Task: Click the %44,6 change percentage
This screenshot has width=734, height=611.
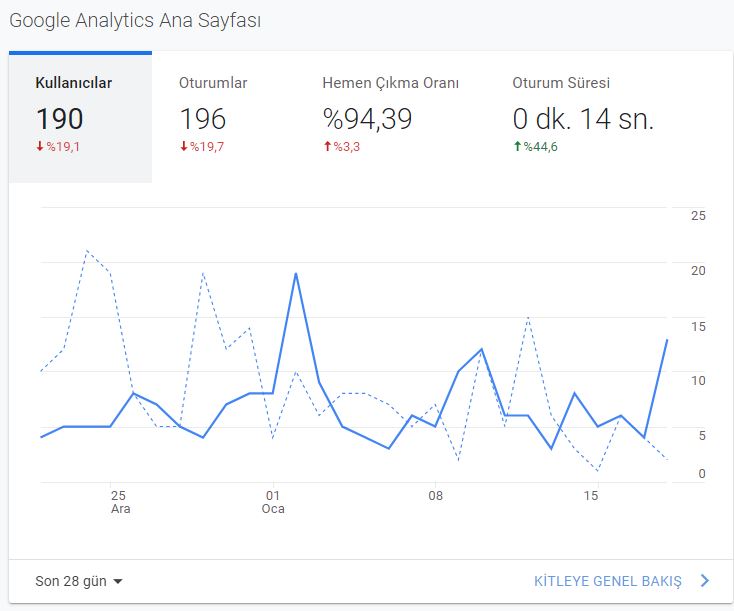Action: point(541,147)
